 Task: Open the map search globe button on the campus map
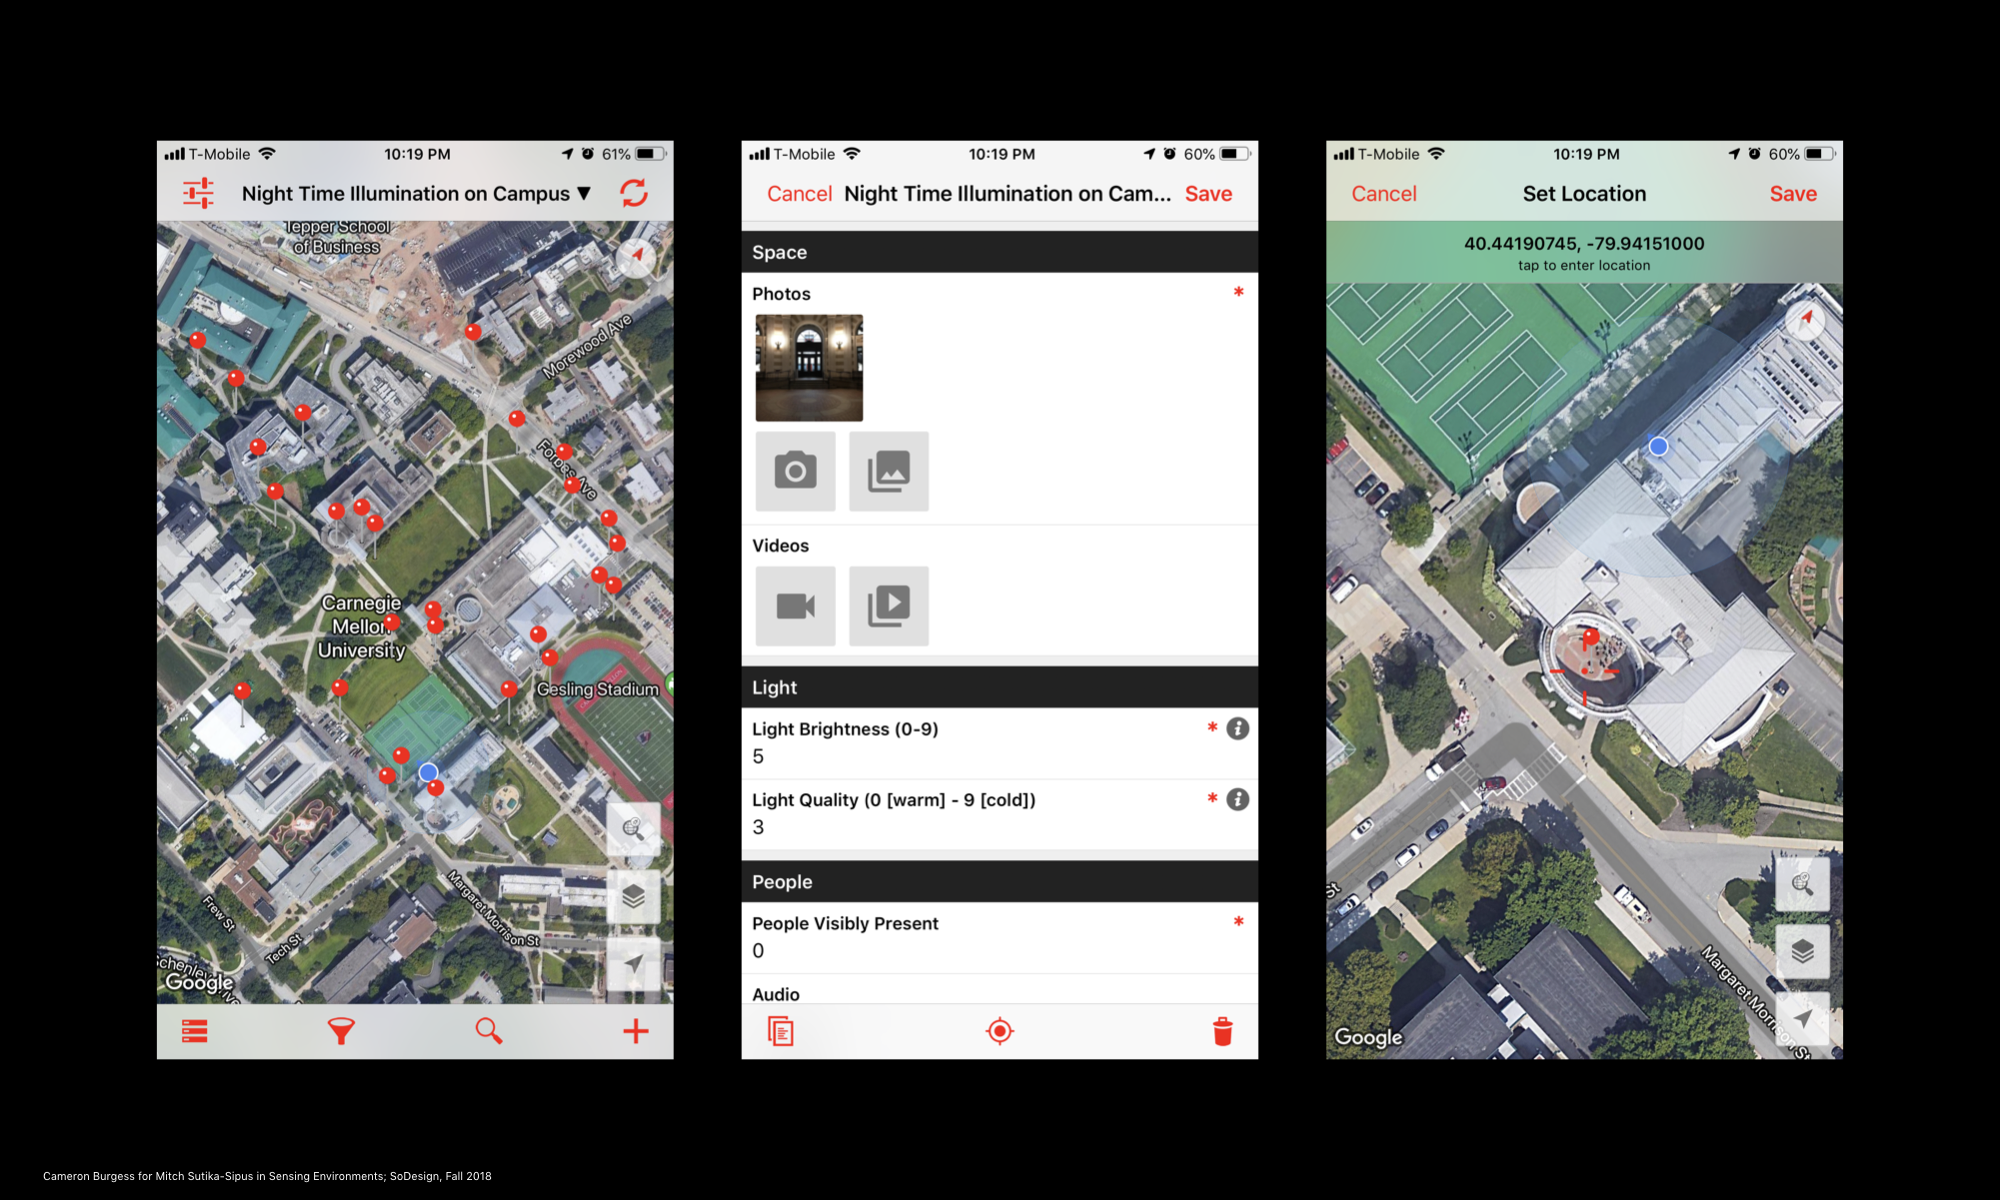633,828
